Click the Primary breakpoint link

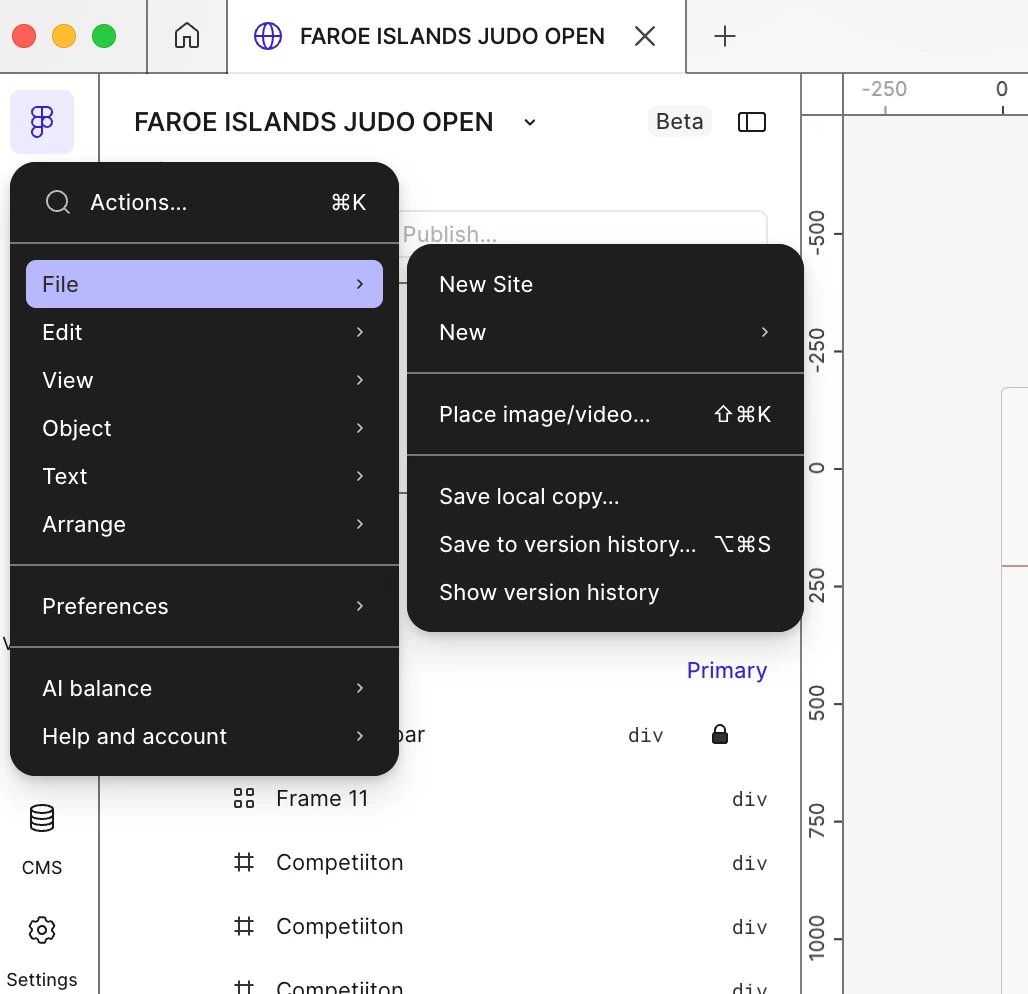(x=726, y=670)
